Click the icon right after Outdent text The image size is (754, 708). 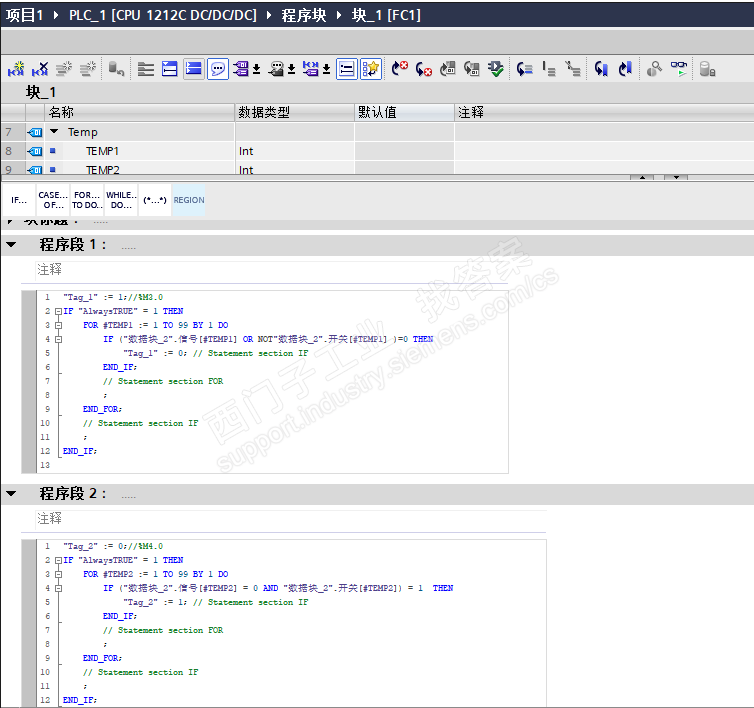(x=573, y=69)
